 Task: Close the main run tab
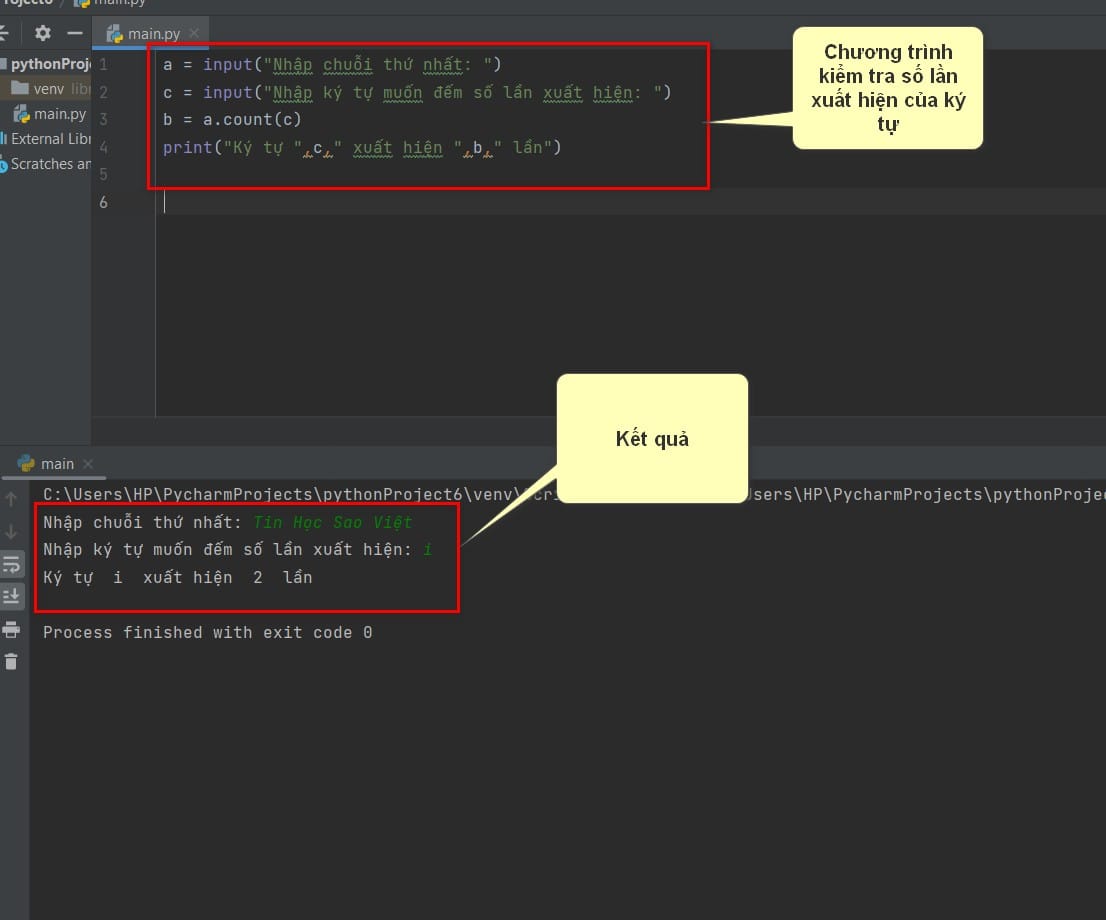(88, 464)
